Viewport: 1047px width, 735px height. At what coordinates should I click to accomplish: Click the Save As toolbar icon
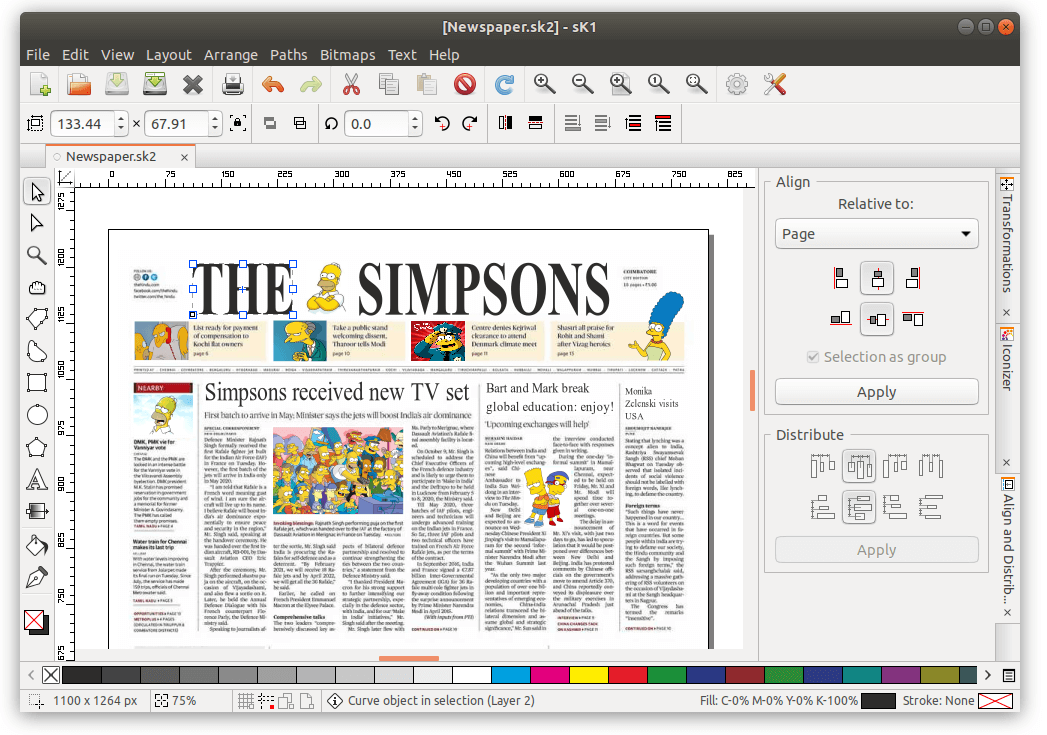click(155, 85)
